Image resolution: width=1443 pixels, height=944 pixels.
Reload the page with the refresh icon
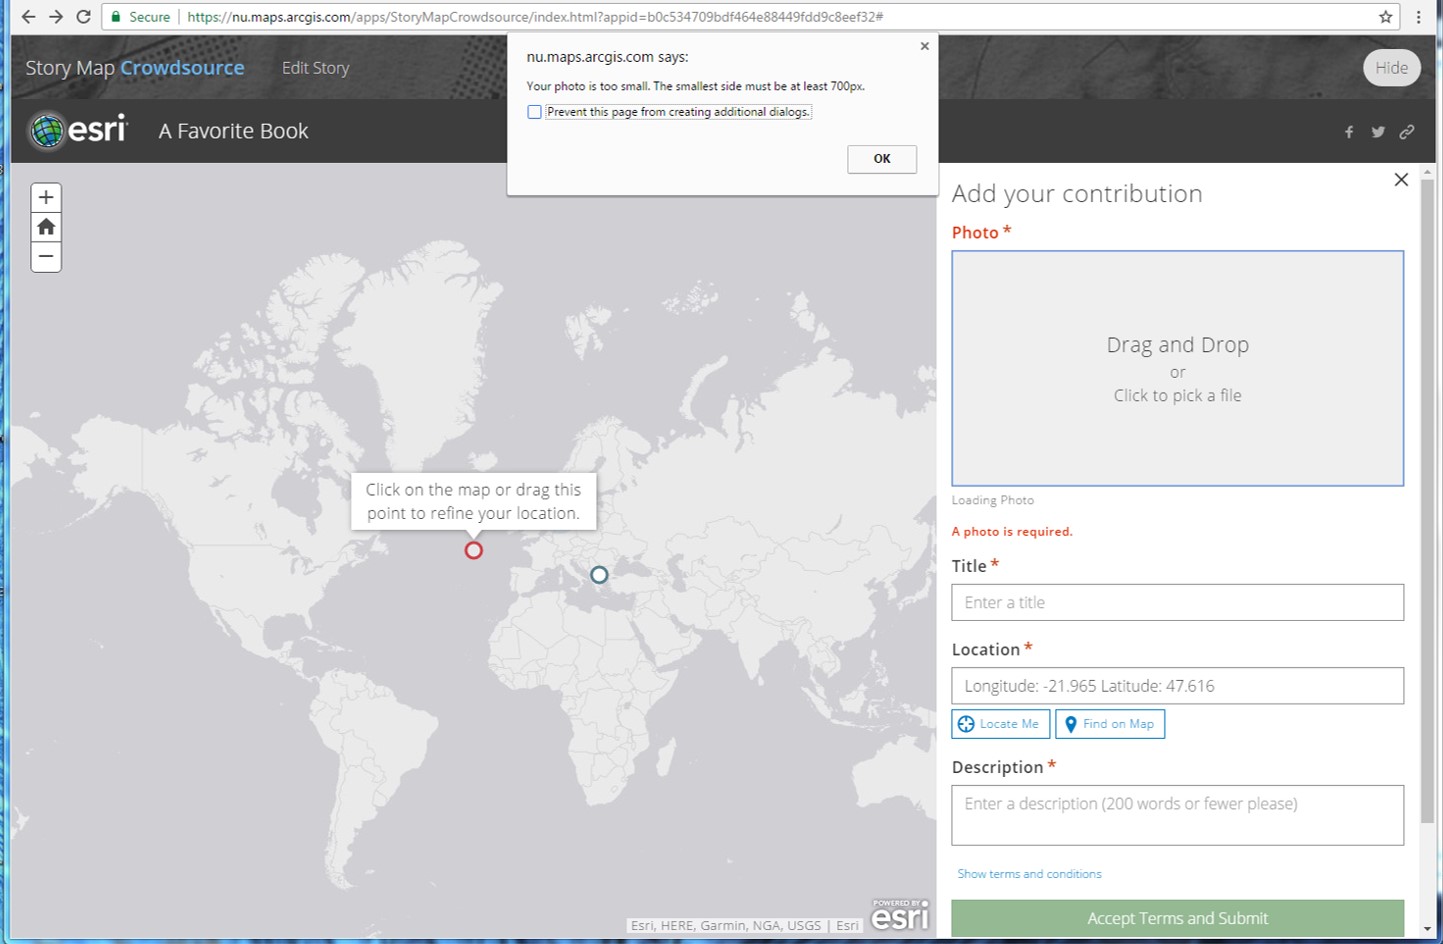84,17
